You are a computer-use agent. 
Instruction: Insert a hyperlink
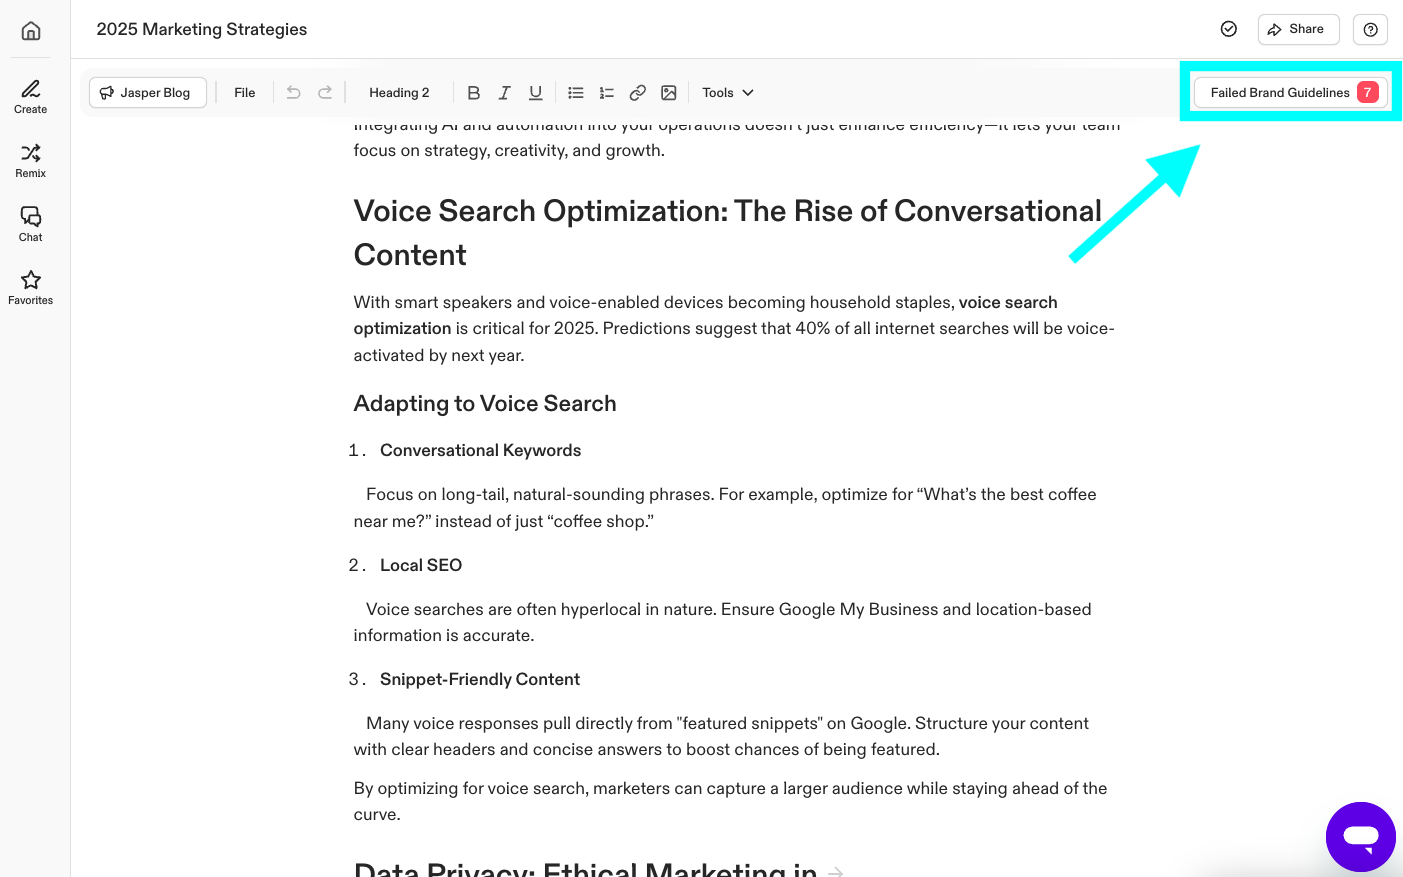coord(638,92)
